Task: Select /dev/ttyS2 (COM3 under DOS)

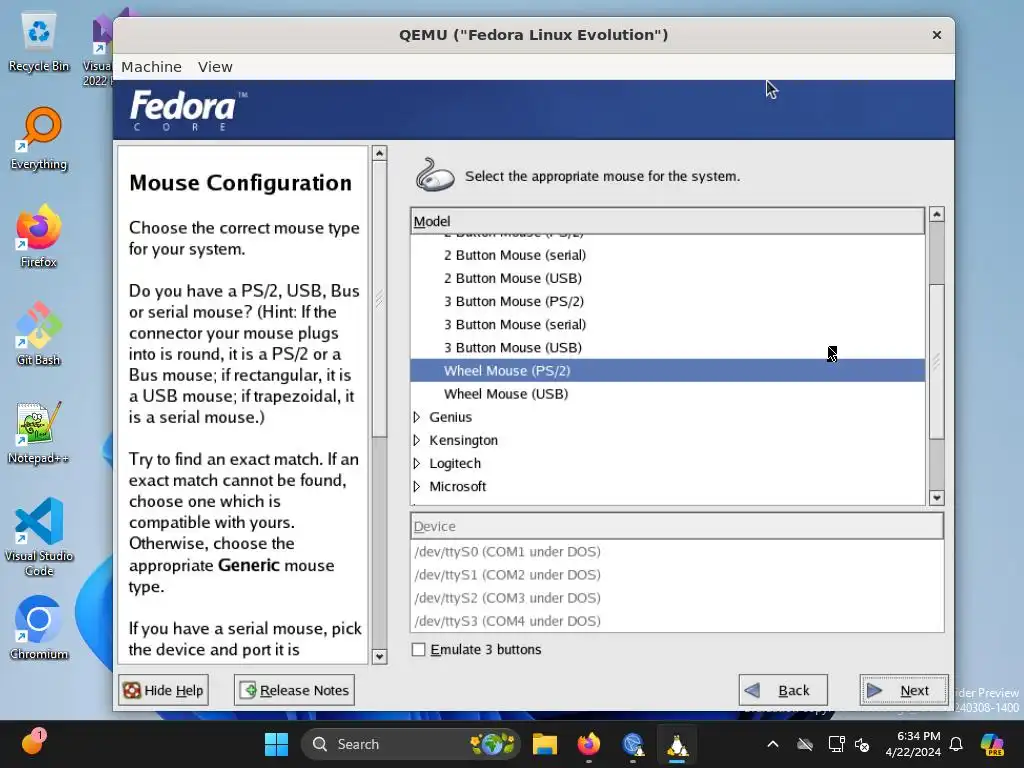Action: point(677,598)
